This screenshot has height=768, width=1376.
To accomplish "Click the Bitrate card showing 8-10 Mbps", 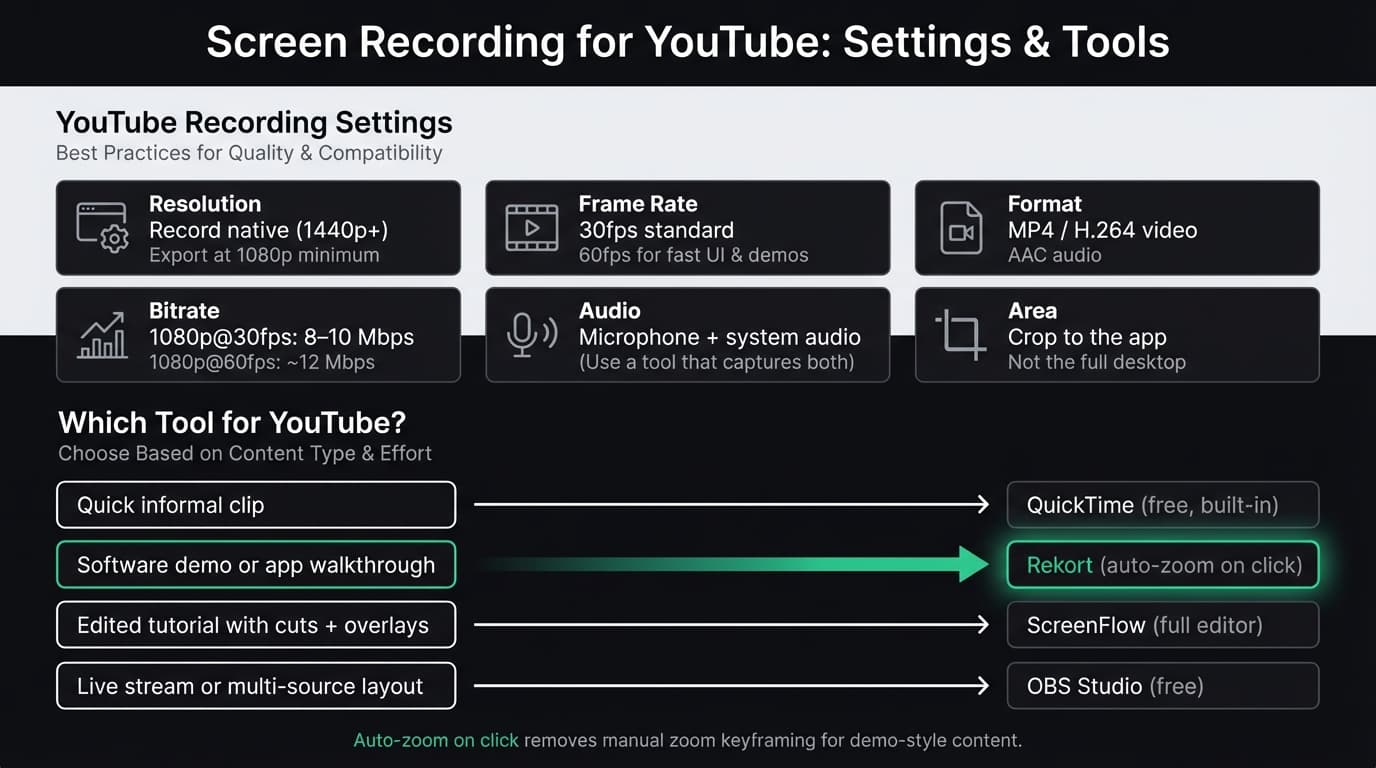I will tap(258, 334).
